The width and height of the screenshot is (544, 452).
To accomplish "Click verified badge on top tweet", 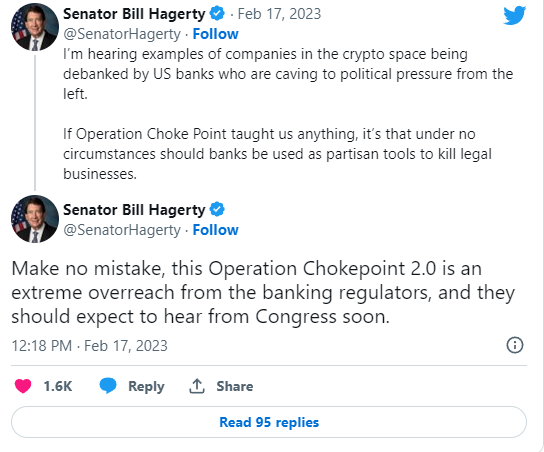I will coord(217,14).
